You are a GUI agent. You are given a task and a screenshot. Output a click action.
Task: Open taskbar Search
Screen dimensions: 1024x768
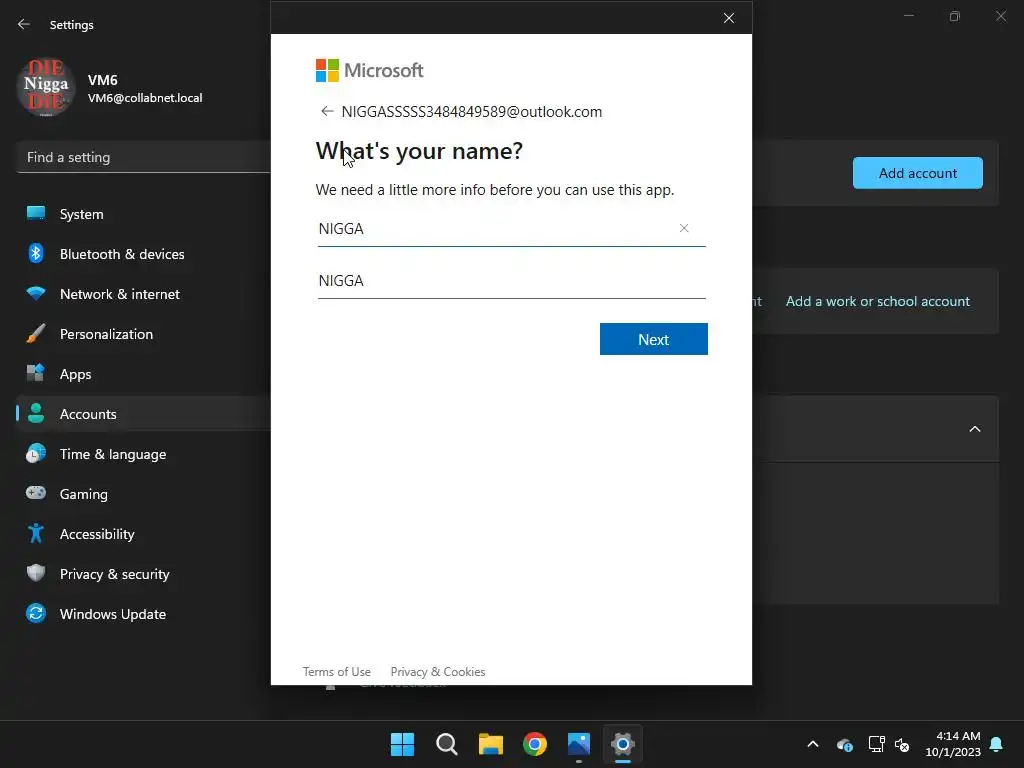[447, 744]
